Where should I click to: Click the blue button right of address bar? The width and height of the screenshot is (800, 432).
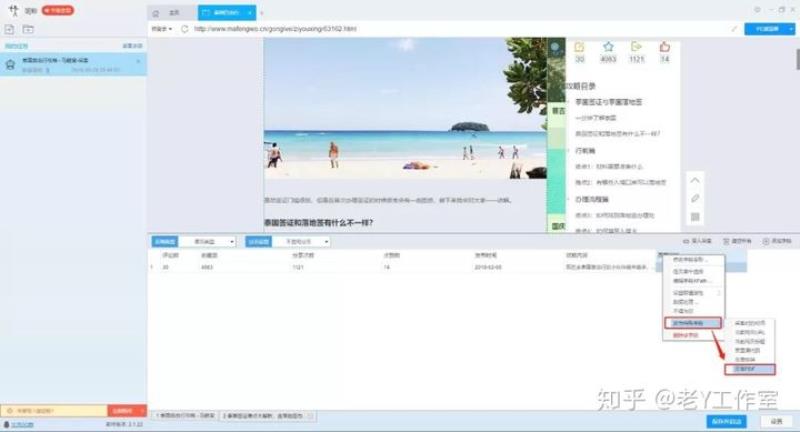767,29
